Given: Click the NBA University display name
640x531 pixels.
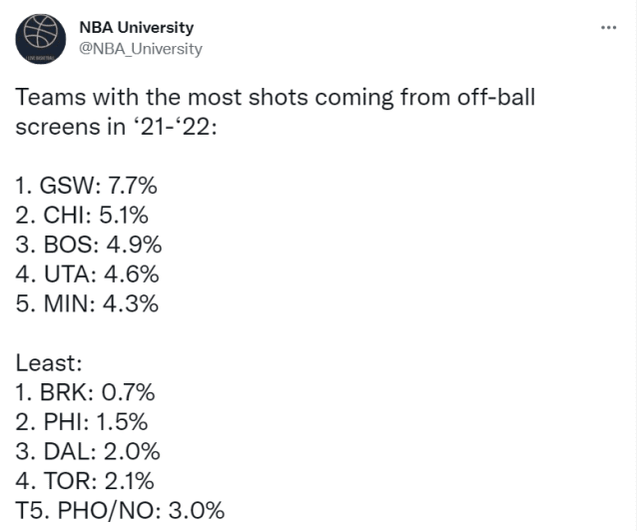Looking at the screenshot, I should pyautogui.click(x=136, y=27).
